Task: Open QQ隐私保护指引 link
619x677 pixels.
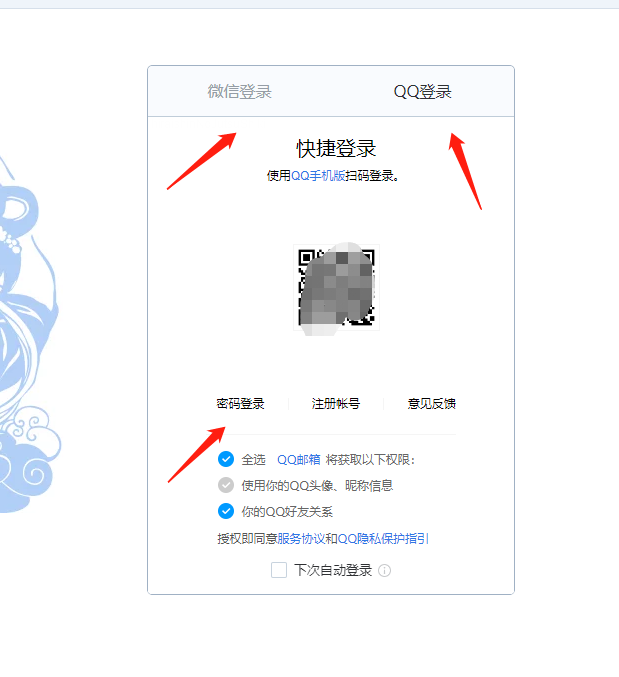Action: click(383, 538)
